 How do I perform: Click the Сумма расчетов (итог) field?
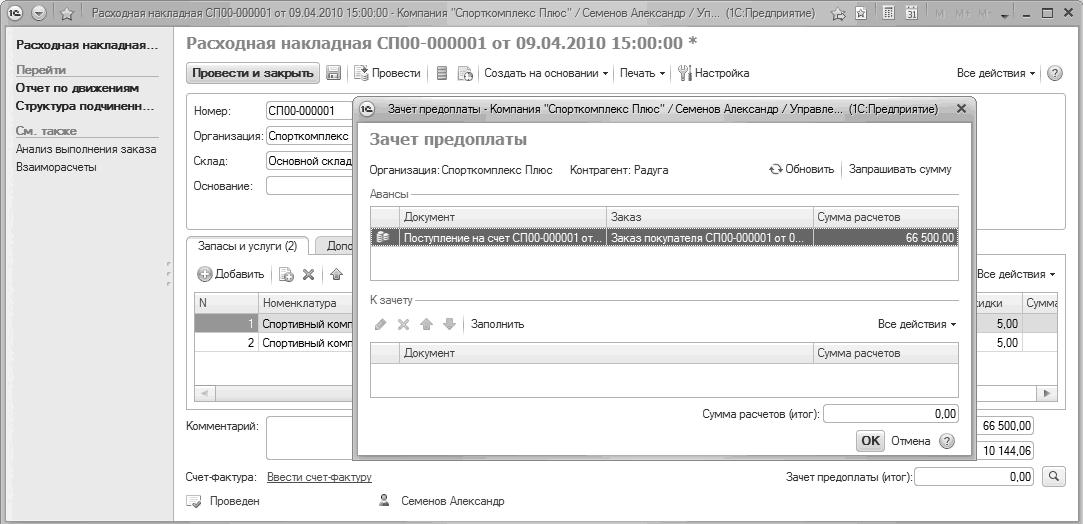coord(891,414)
